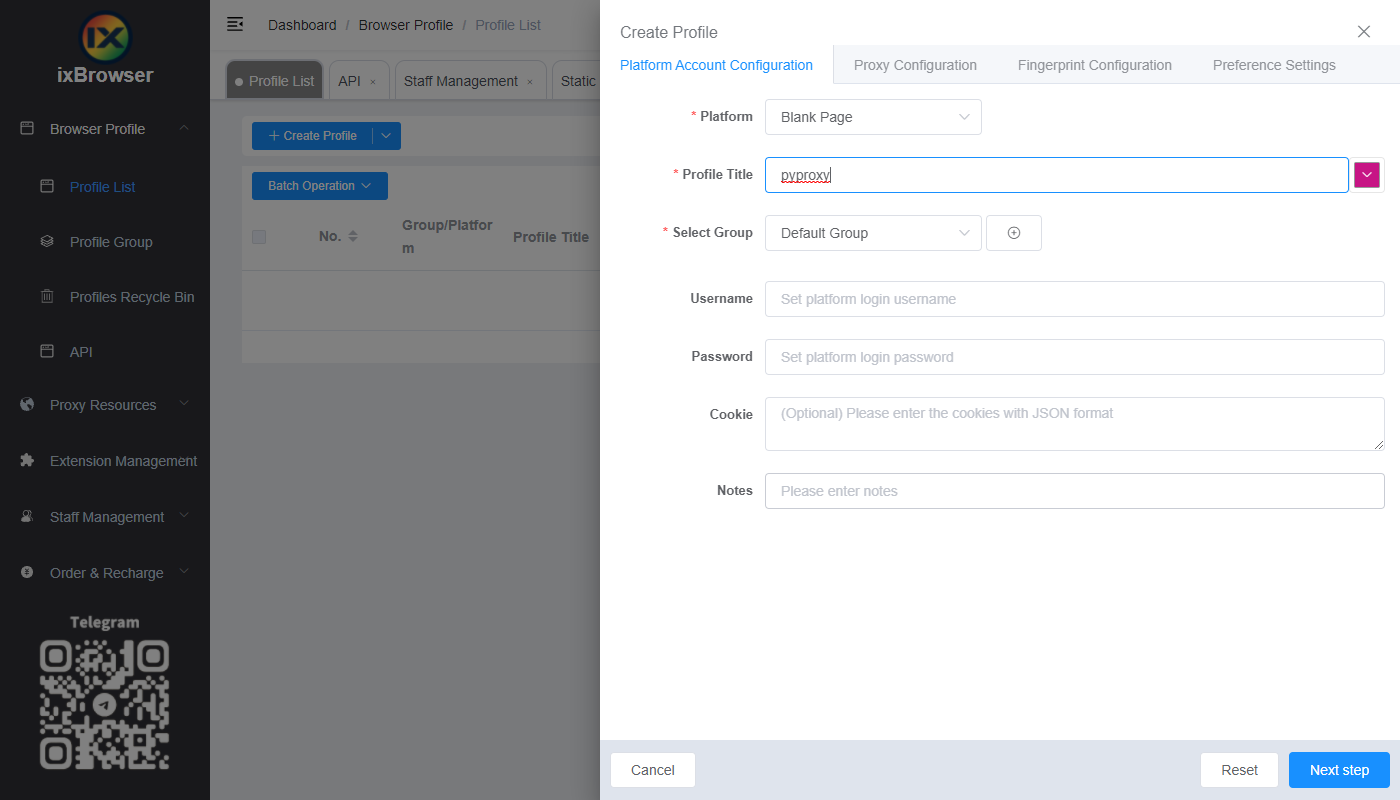The height and width of the screenshot is (800, 1400).
Task: Close the API tab
Action: point(373,82)
